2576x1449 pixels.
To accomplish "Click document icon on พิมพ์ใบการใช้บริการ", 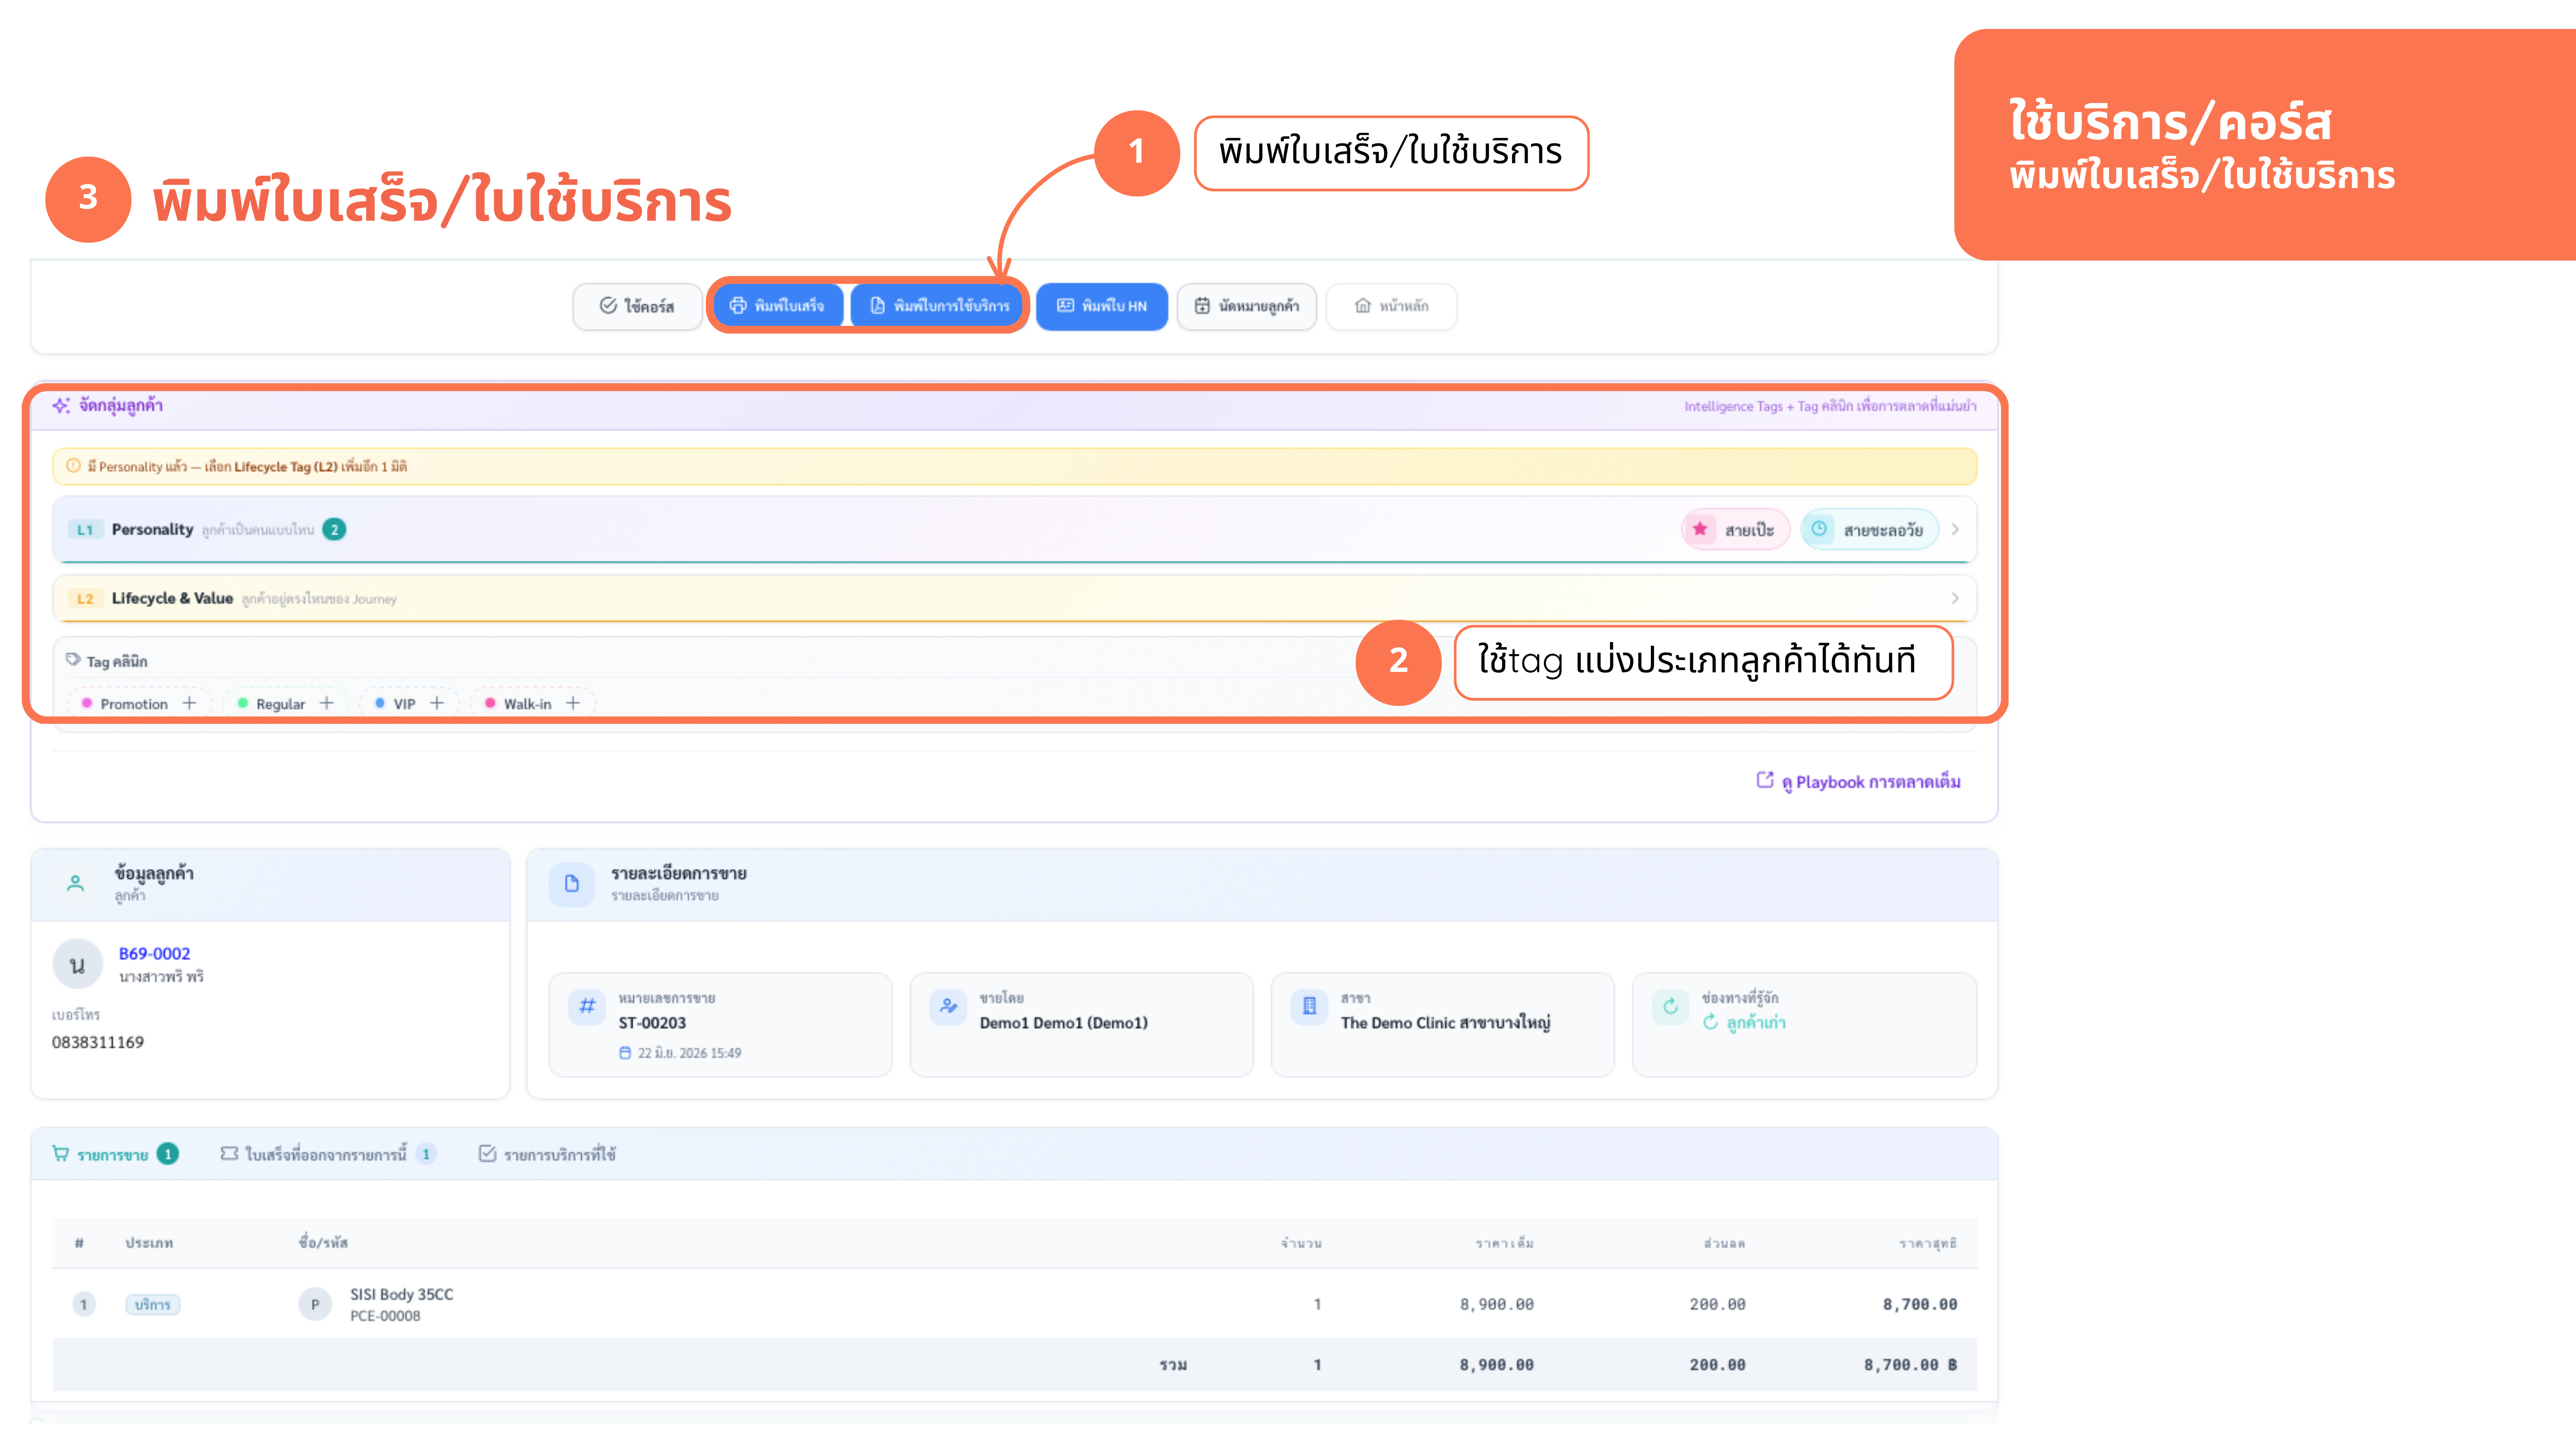I will (x=877, y=306).
